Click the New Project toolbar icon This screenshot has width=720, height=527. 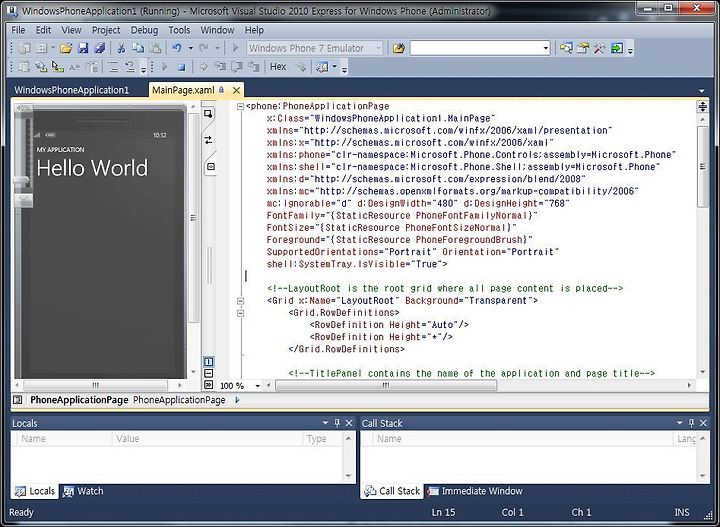(25, 48)
